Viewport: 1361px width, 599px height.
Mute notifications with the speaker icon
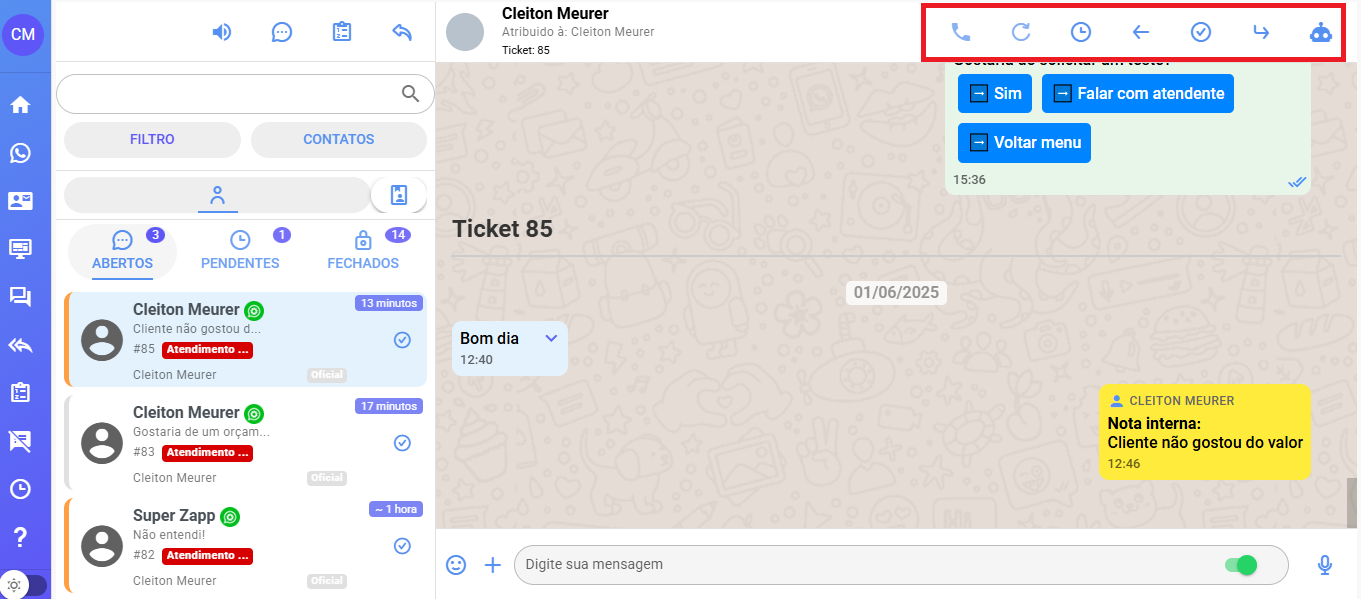click(222, 32)
